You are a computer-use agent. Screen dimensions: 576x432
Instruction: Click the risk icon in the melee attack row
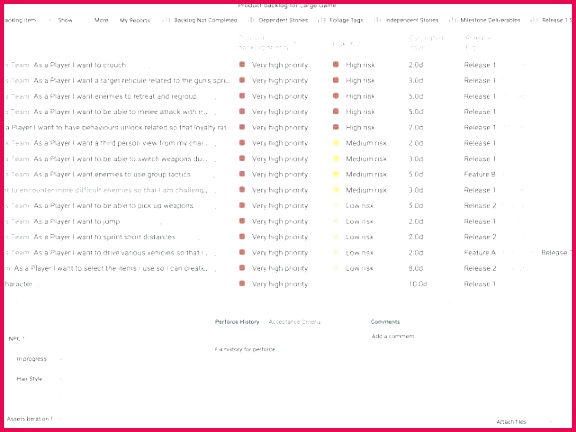pos(336,111)
